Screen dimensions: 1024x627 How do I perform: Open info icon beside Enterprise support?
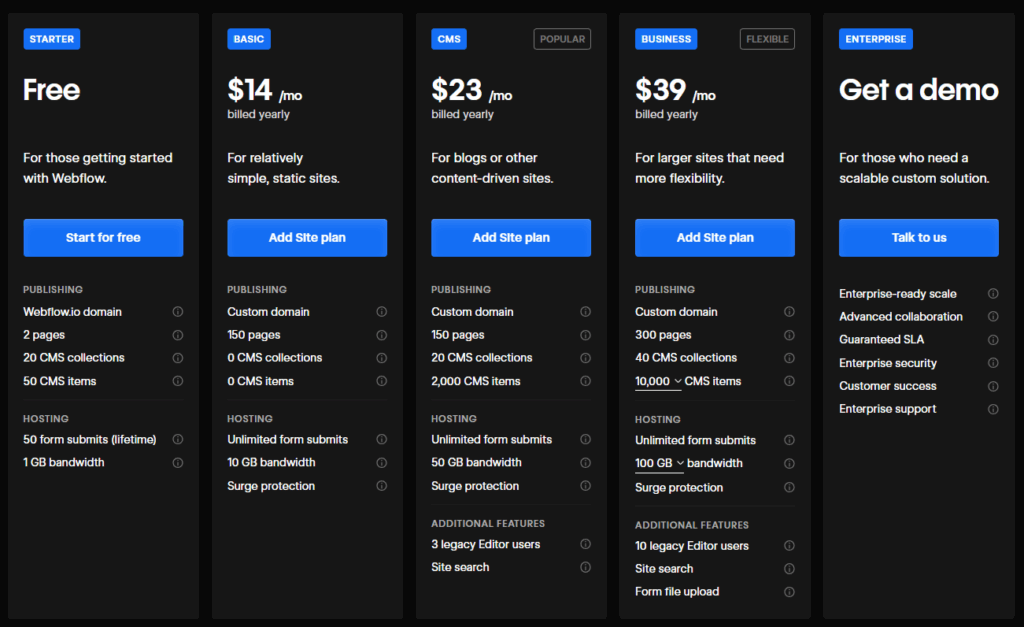(993, 409)
